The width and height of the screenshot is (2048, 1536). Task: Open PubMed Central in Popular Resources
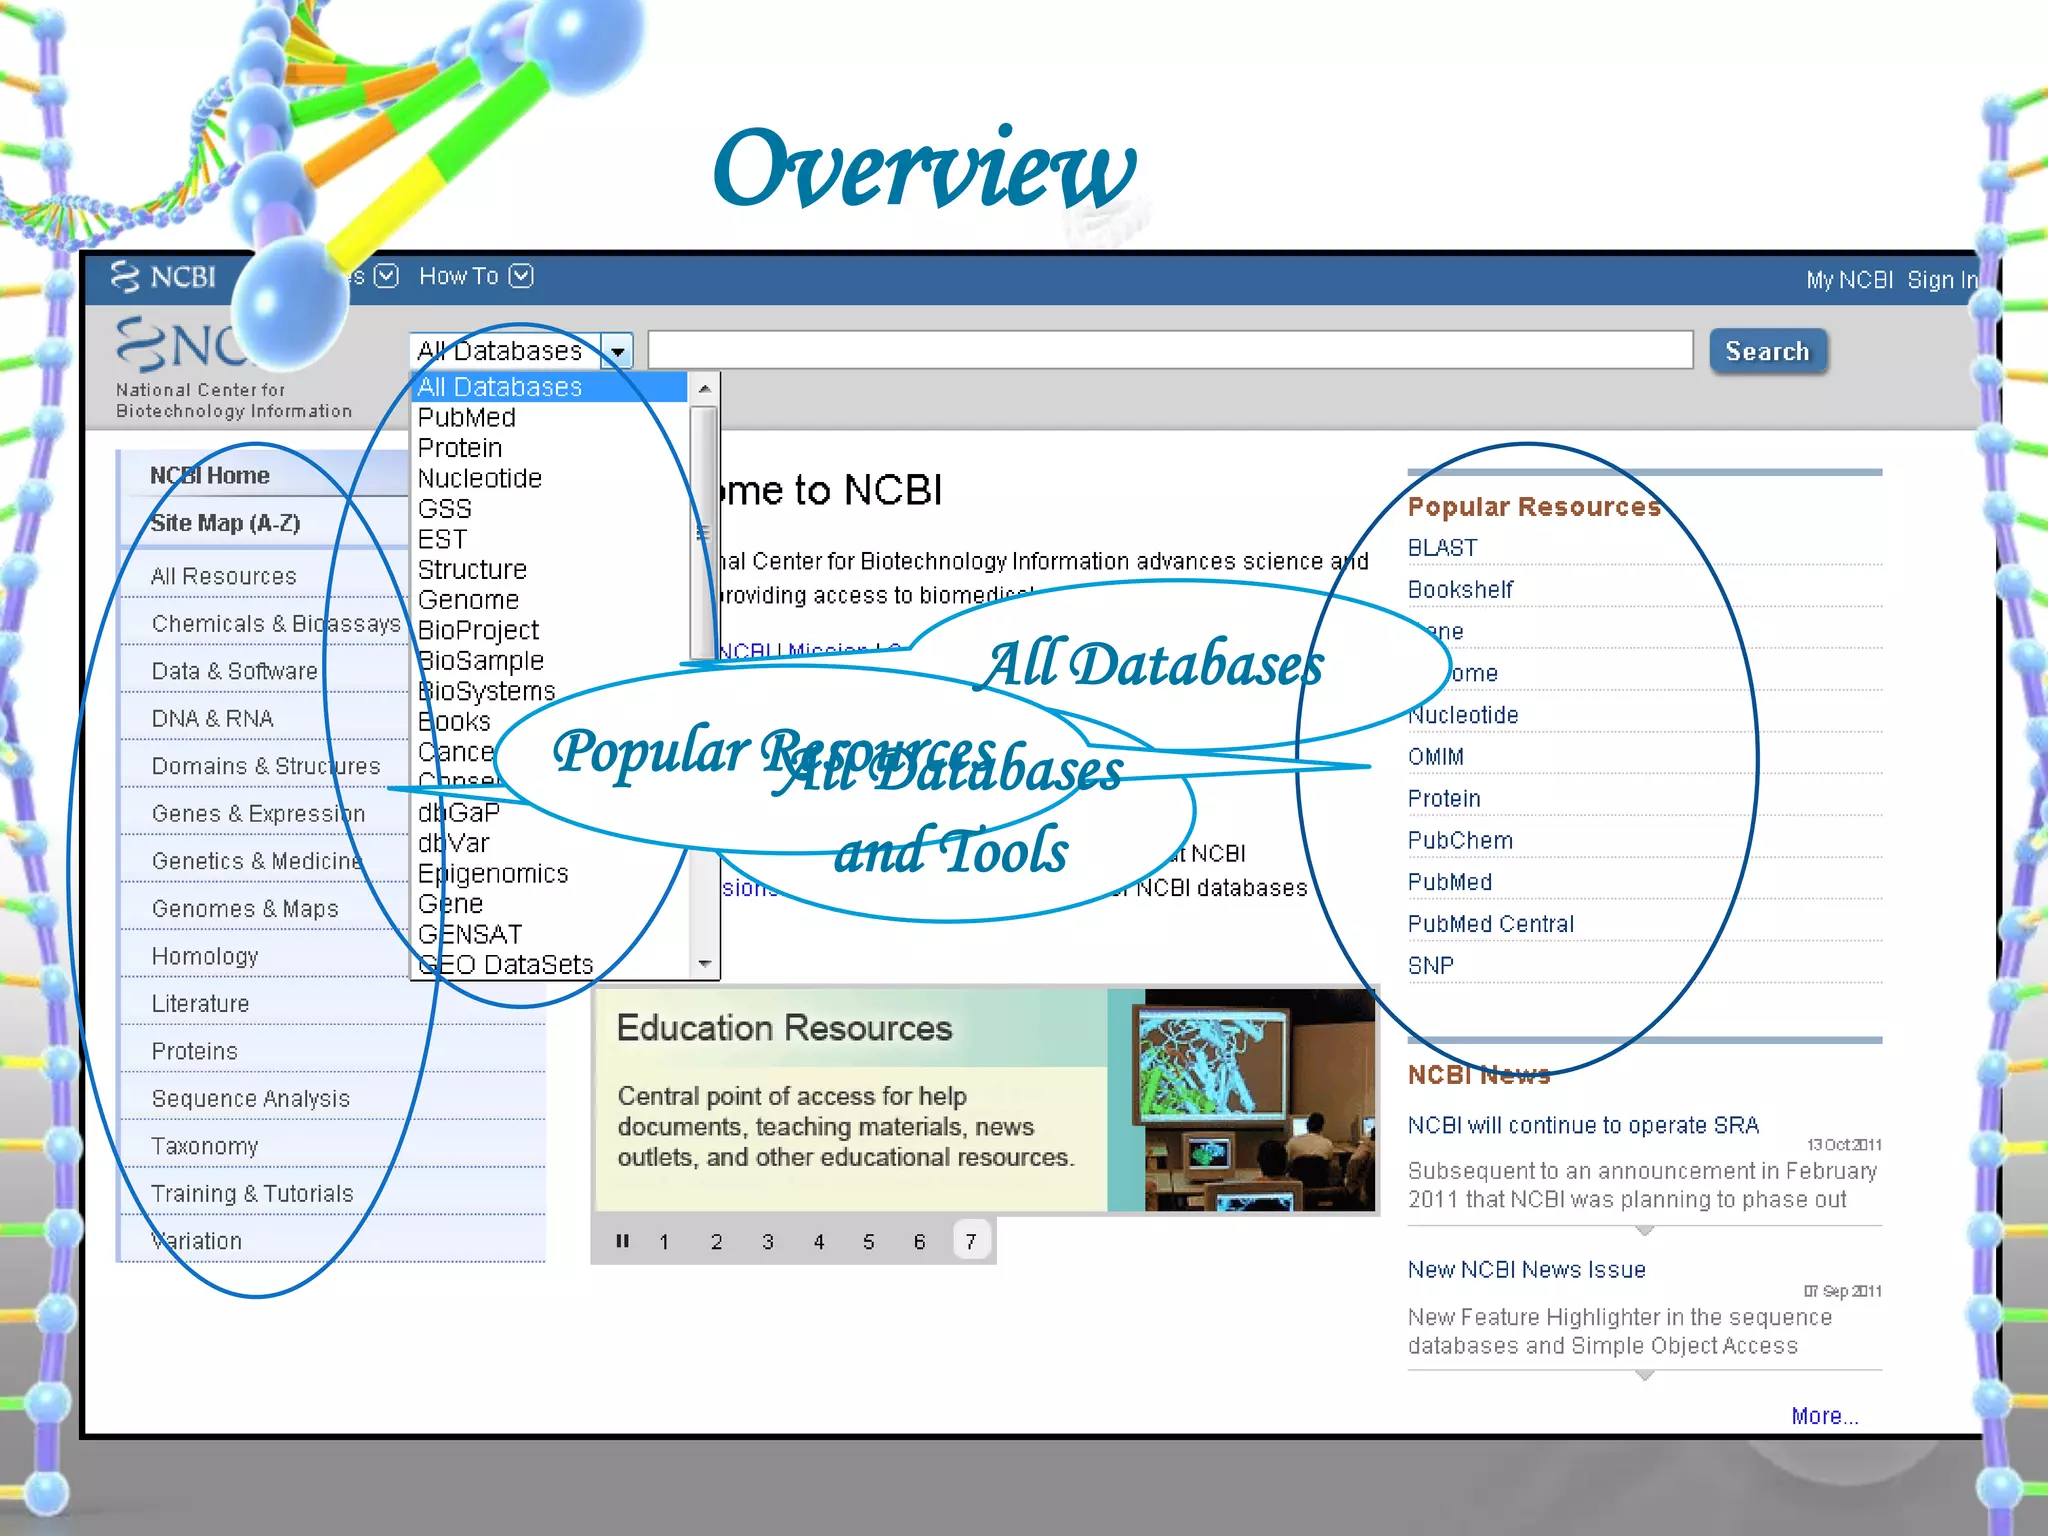tap(1490, 924)
